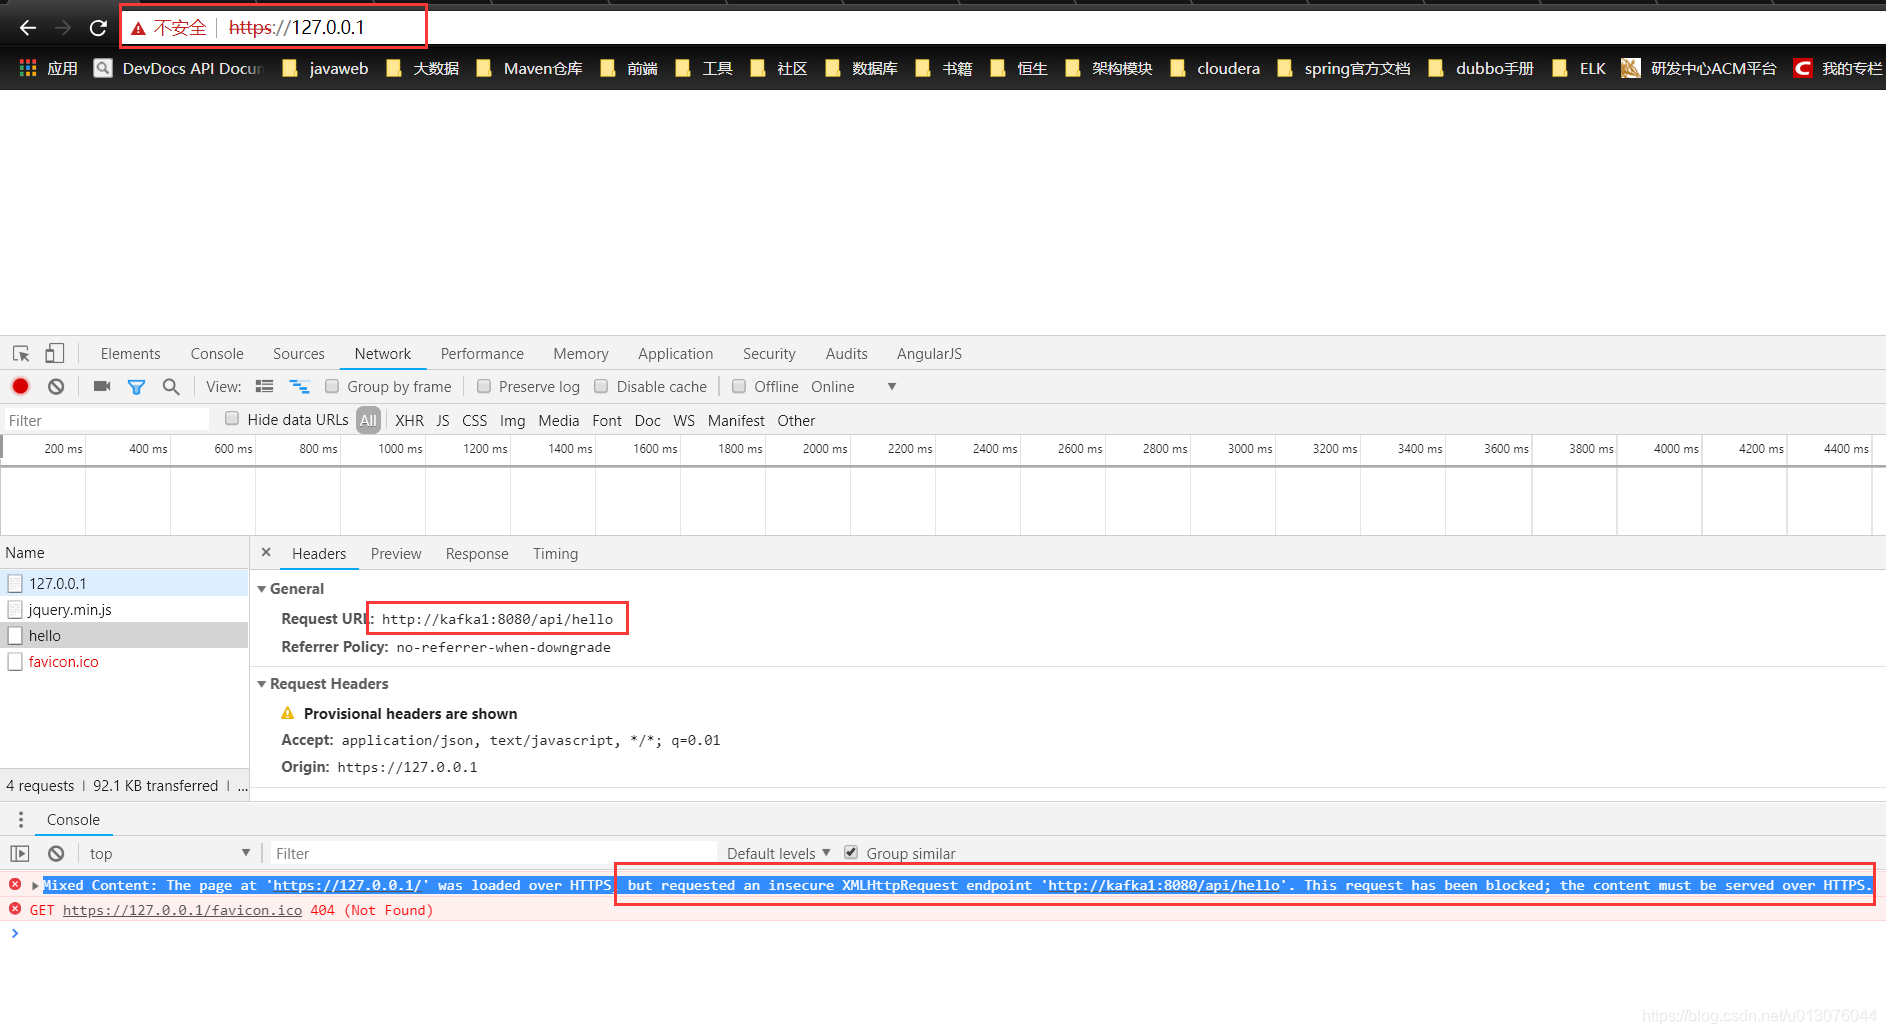Filter requests by XHR type
1886x1034 pixels.
coord(409,421)
